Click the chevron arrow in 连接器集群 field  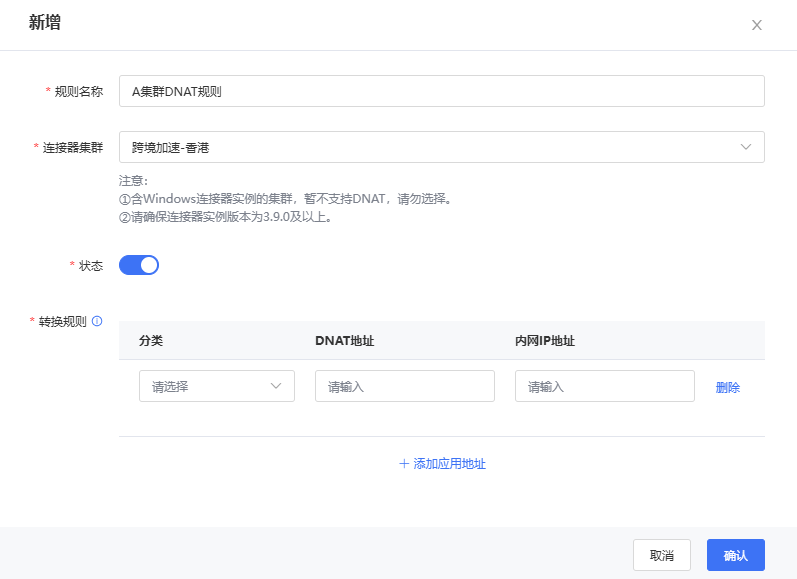coord(746,147)
